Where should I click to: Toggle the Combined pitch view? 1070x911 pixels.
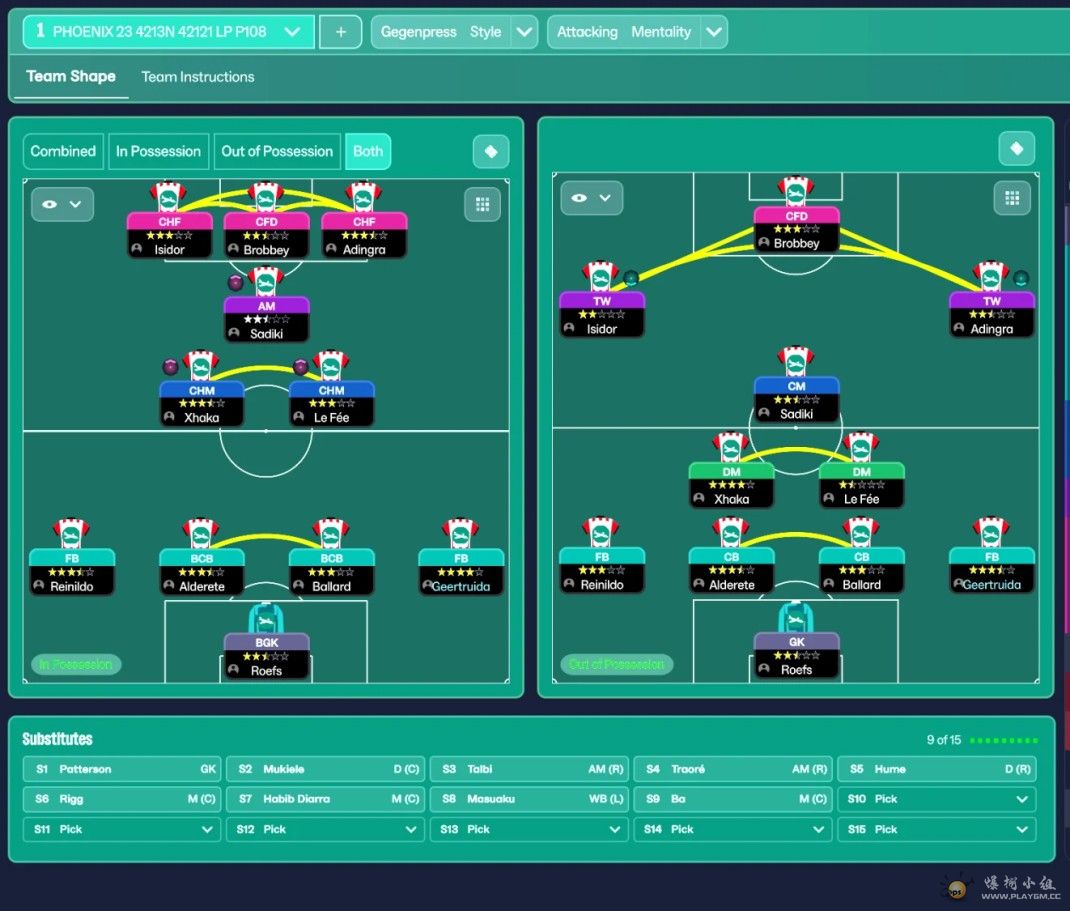(x=63, y=152)
